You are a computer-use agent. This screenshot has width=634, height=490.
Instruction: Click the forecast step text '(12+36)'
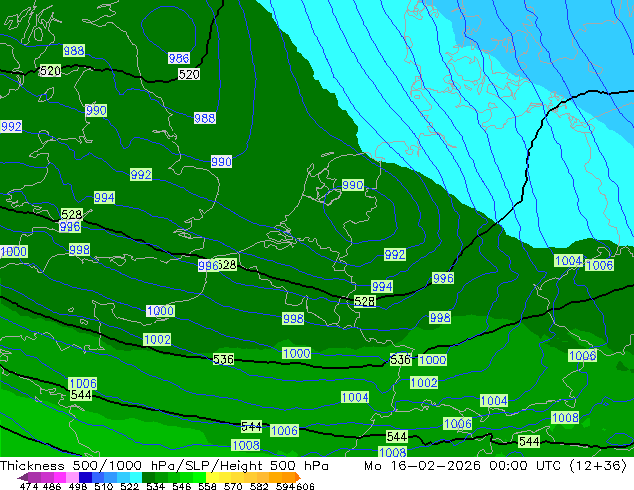tap(598, 466)
